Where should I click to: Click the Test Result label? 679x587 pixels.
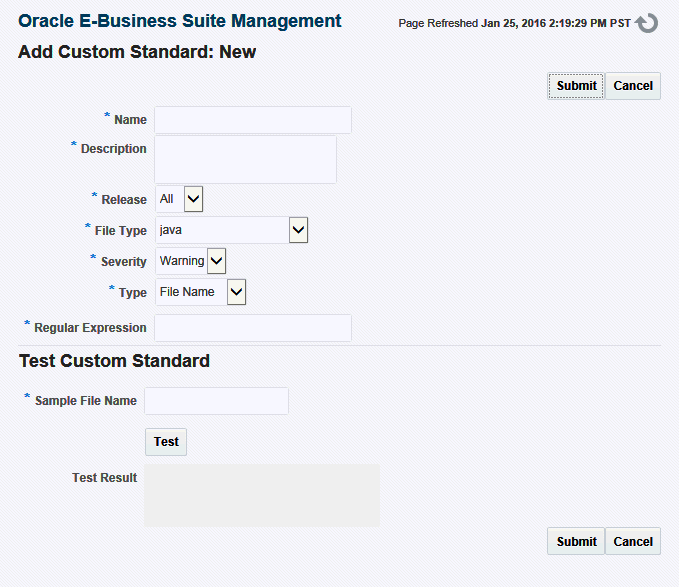104,477
